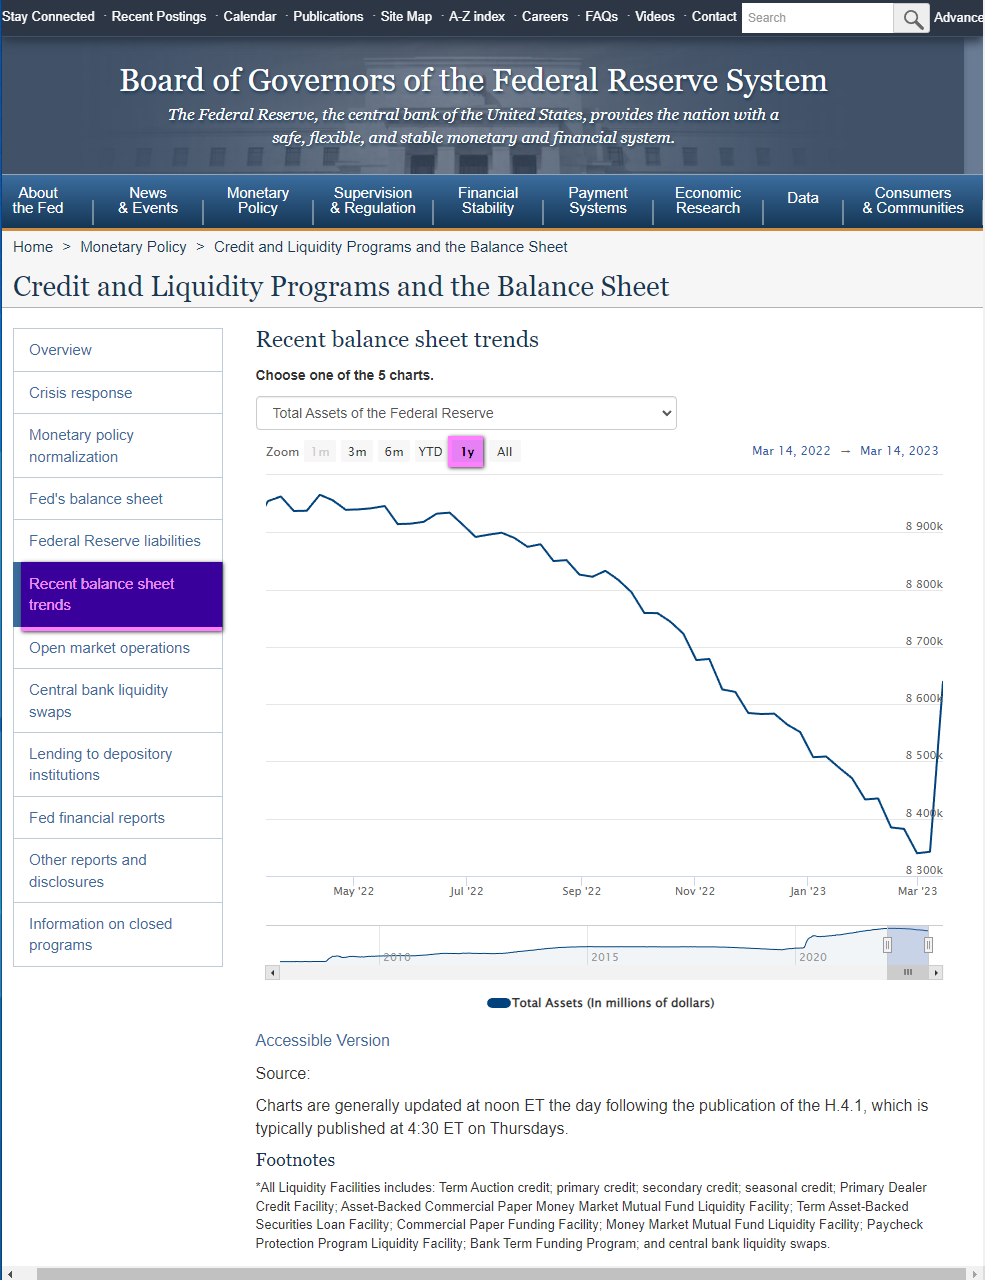Select Open market operations sidebar item

click(x=118, y=648)
